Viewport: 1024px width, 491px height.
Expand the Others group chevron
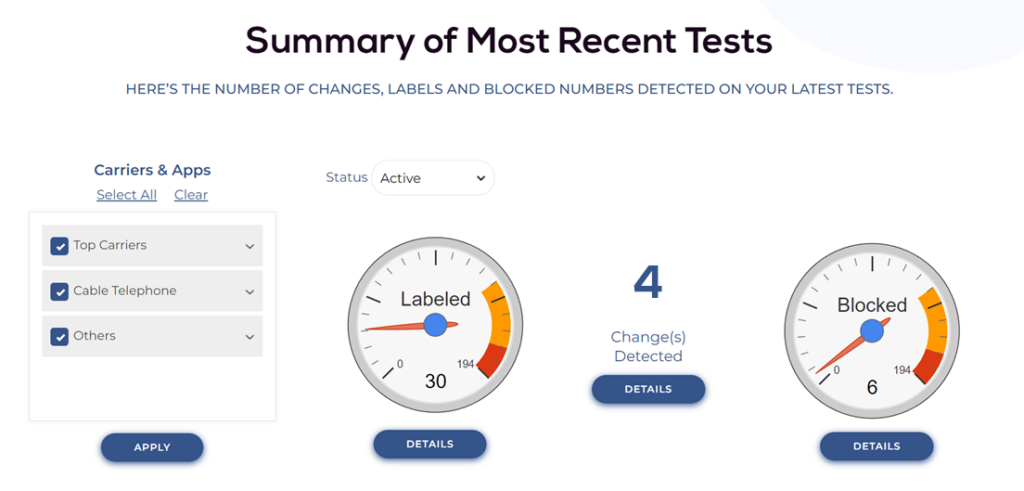(249, 337)
